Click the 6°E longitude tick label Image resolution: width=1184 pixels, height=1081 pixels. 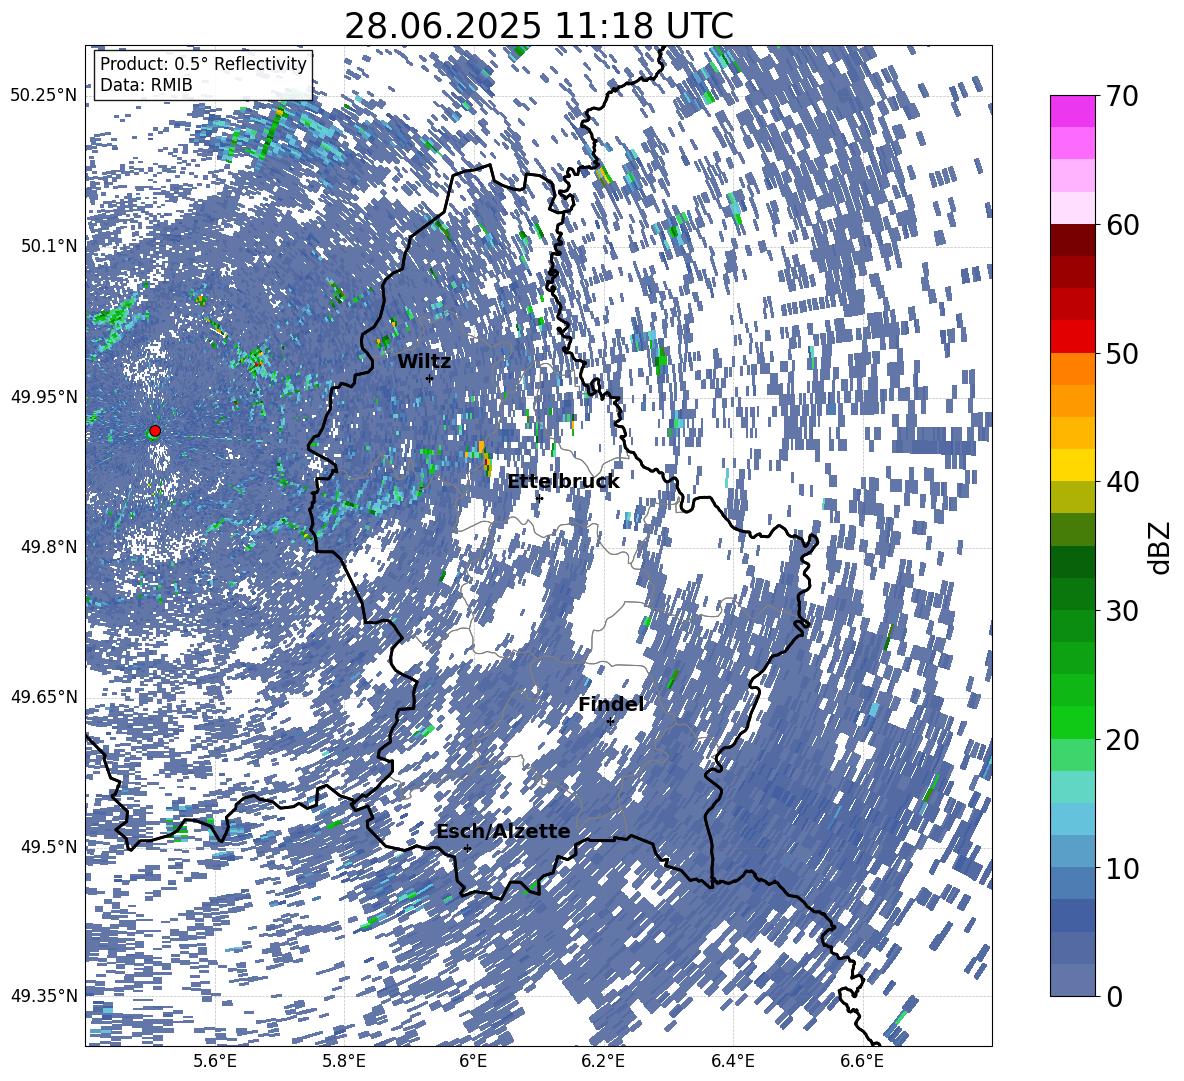click(473, 1061)
